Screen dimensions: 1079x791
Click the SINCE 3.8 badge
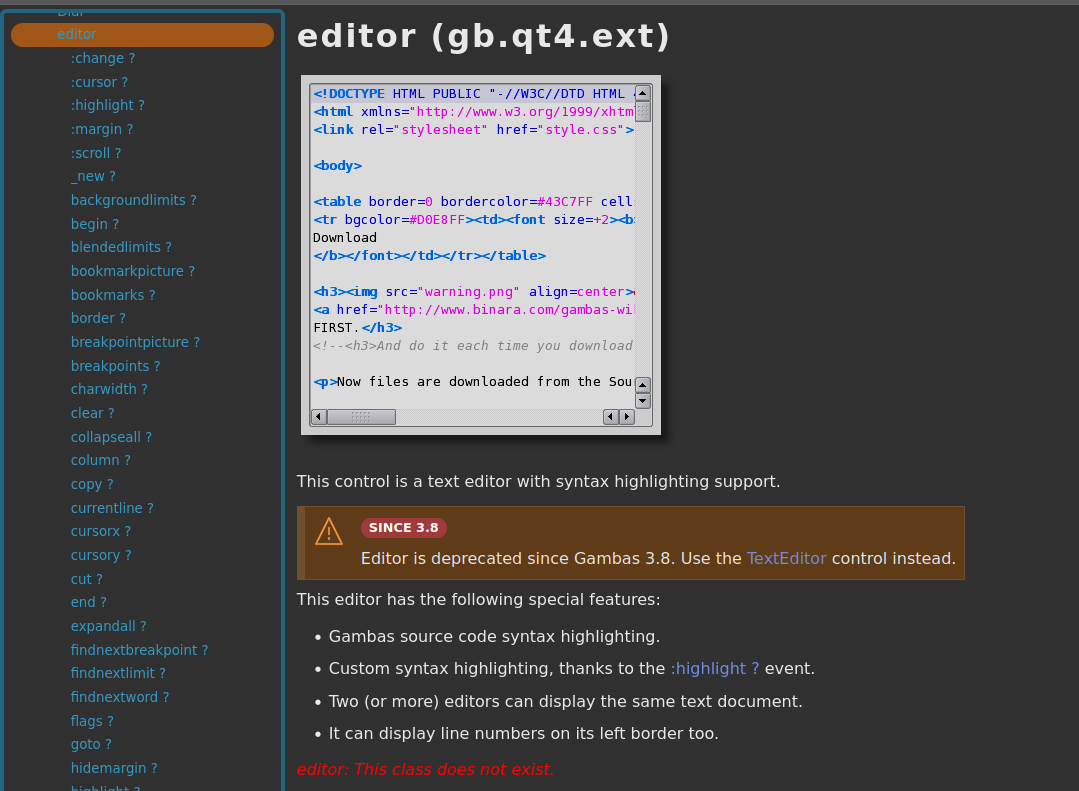click(x=403, y=528)
